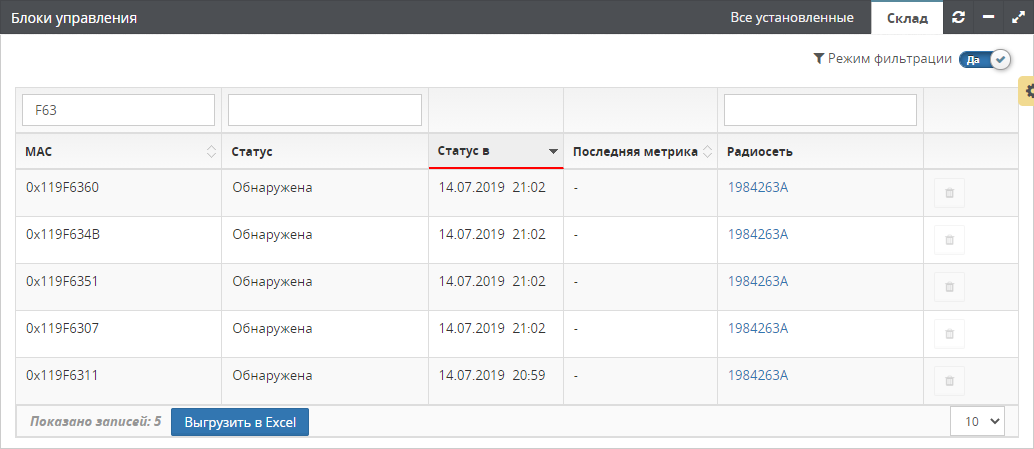
Task: Click the Статус filter input field
Action: tap(325, 110)
